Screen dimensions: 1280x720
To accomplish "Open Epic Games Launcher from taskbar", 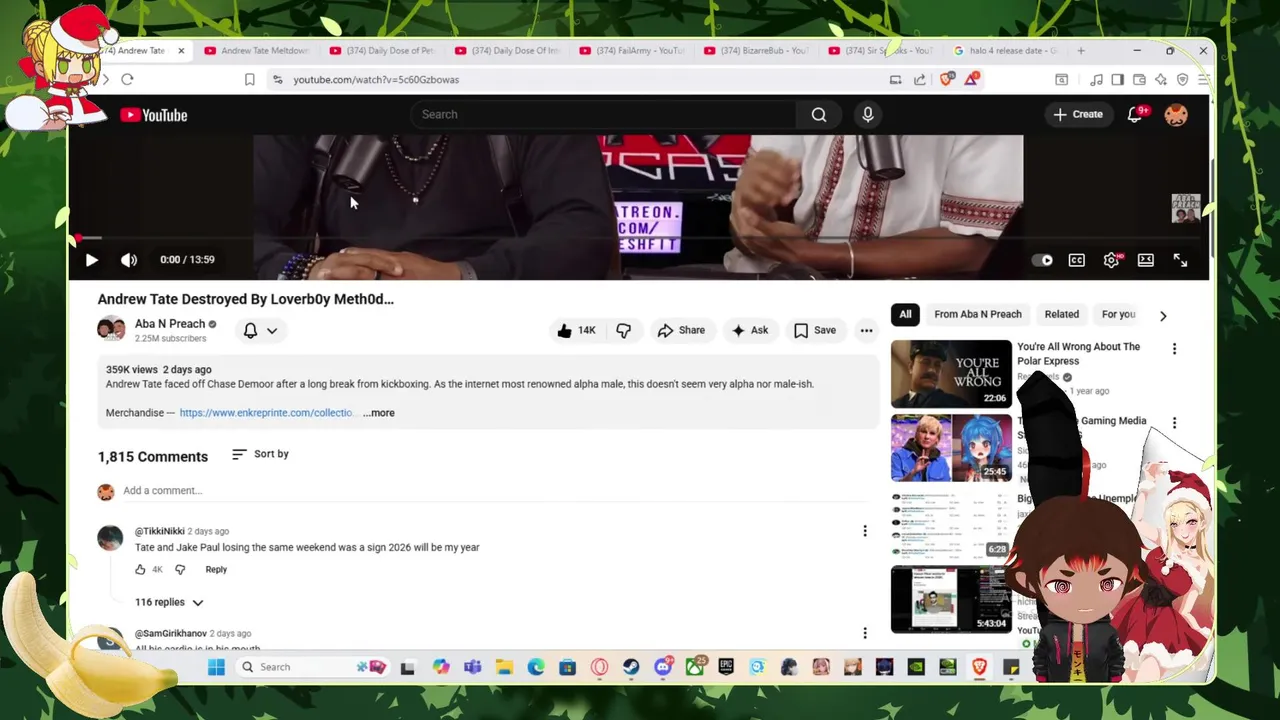I will coord(726,667).
